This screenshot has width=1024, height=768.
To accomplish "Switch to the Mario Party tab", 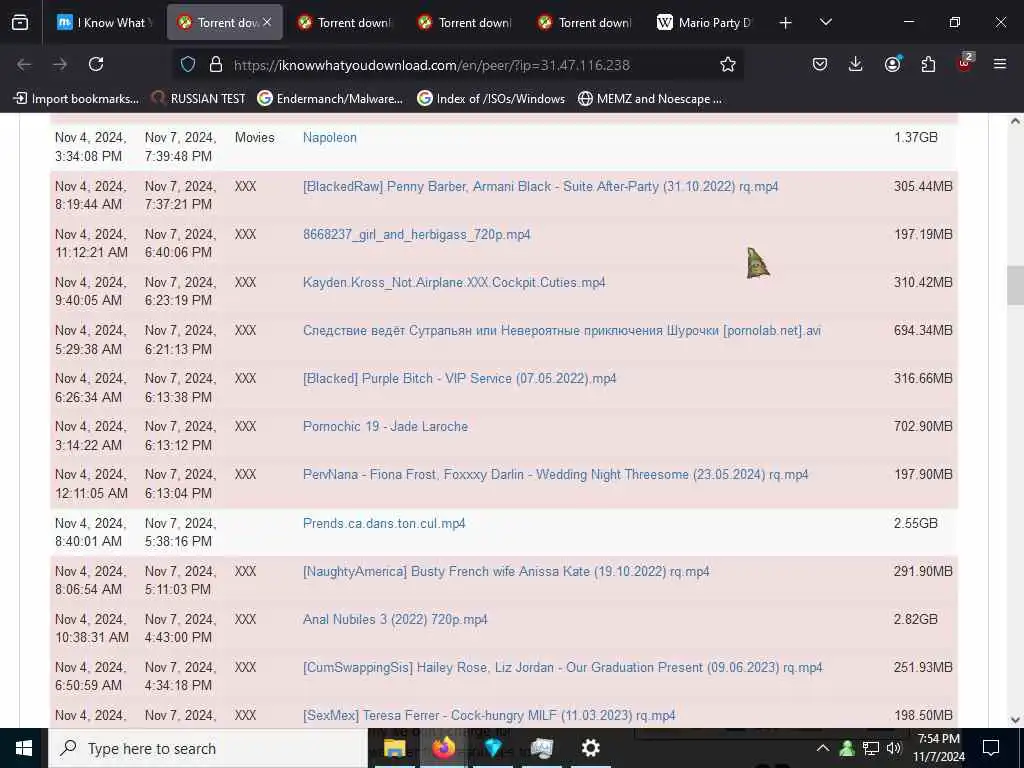I will click(x=705, y=23).
